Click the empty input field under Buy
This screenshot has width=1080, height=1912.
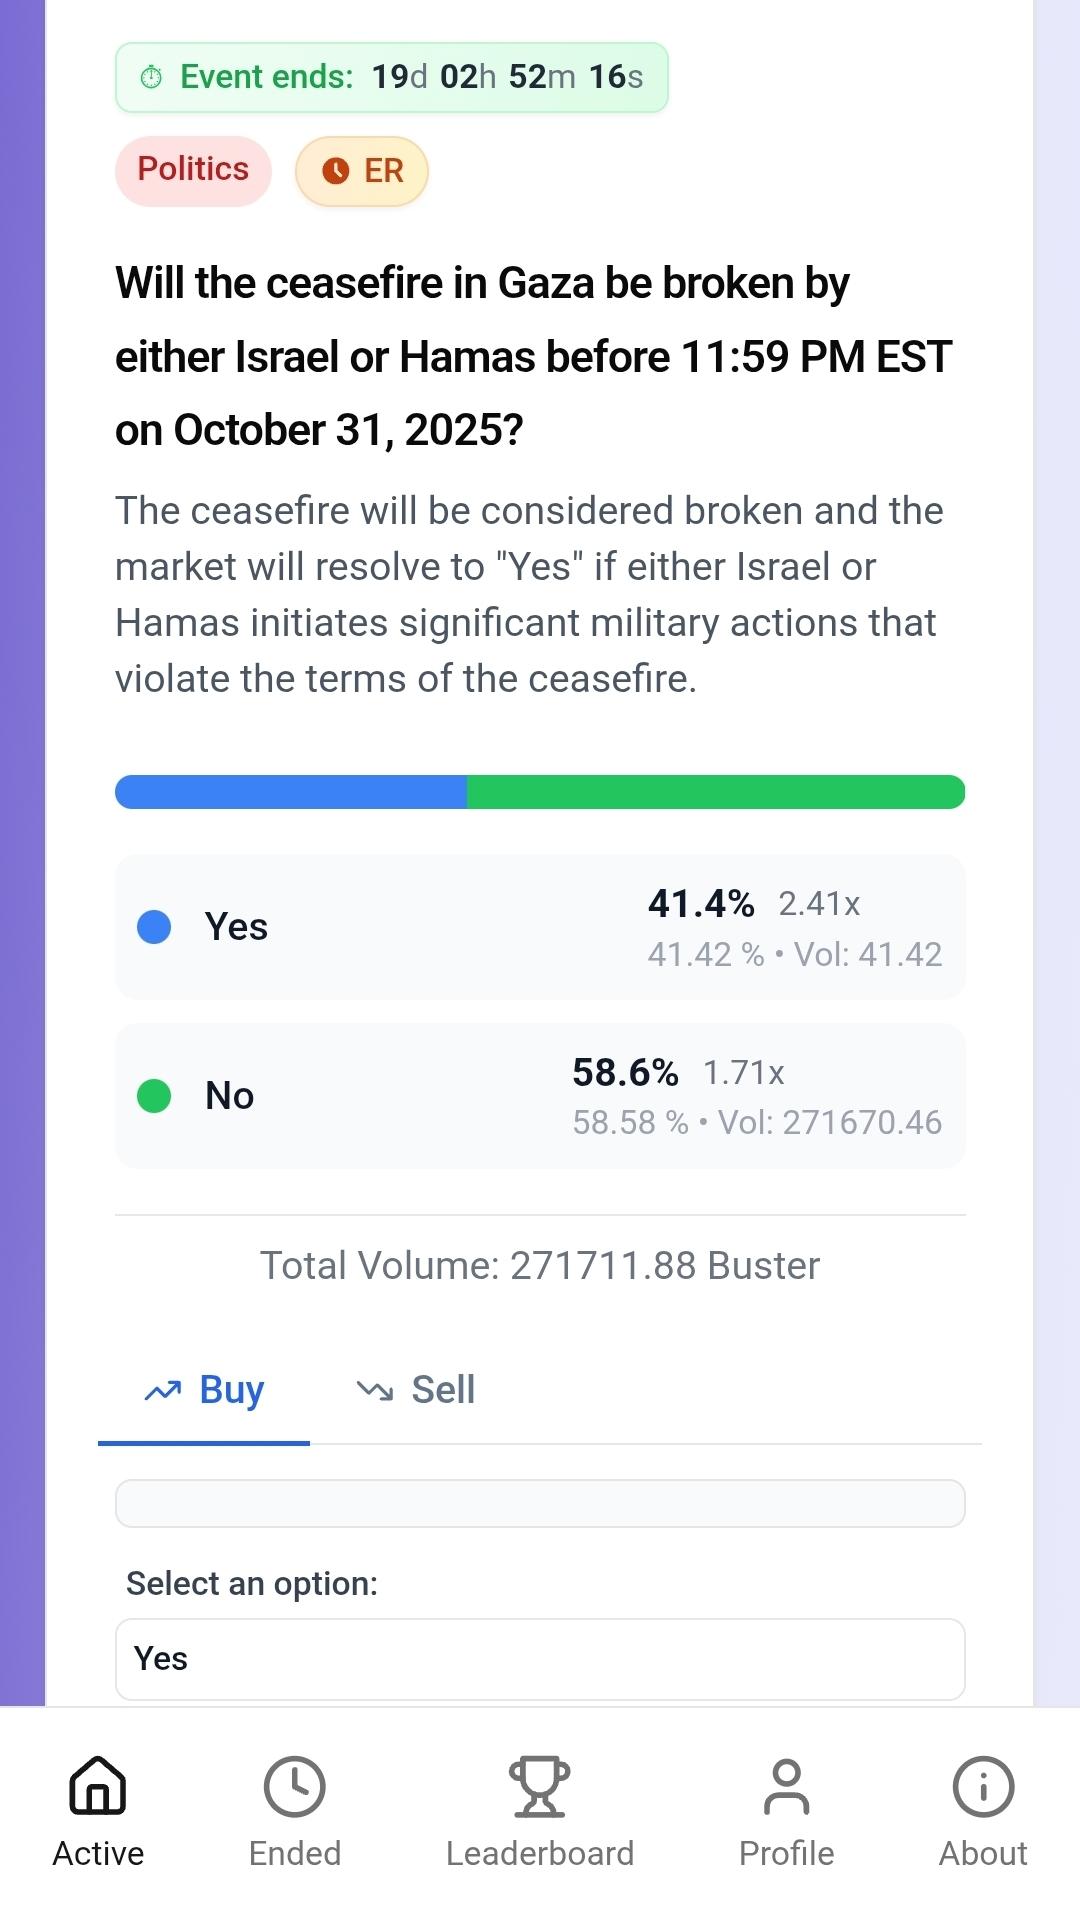coord(540,1503)
